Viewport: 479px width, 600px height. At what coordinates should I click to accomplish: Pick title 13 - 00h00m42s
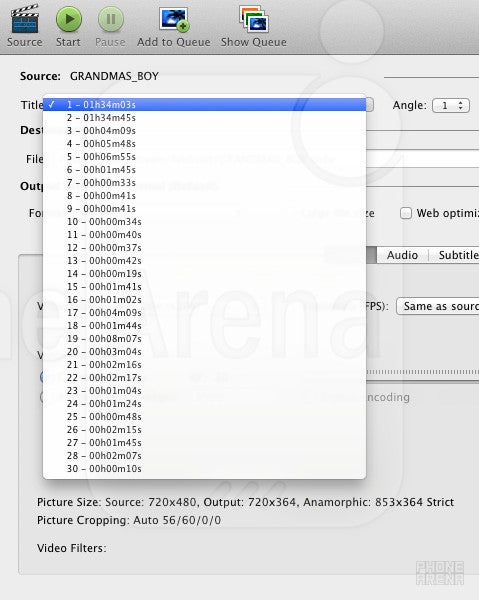(x=205, y=261)
